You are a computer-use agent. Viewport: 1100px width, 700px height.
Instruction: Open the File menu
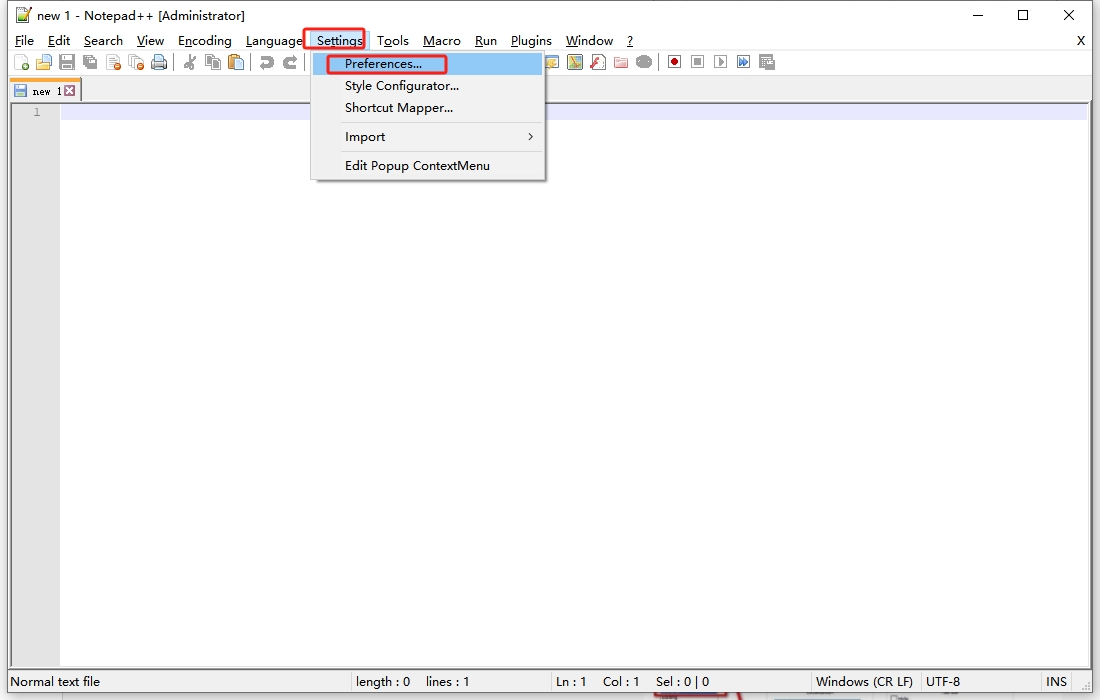[25, 41]
